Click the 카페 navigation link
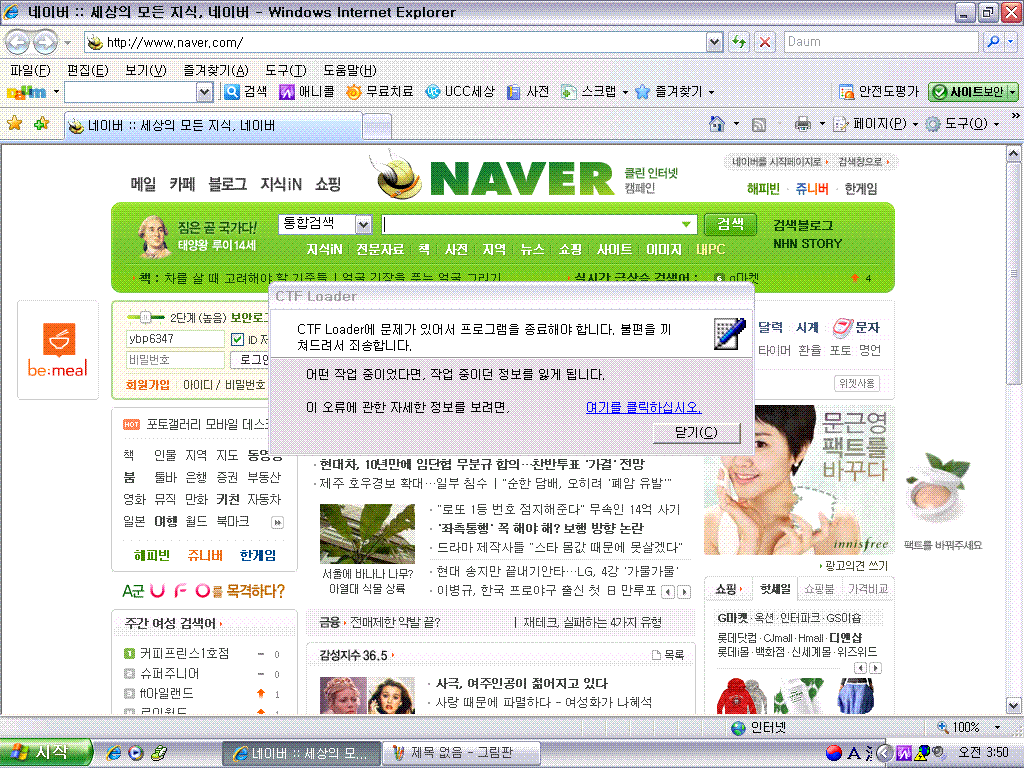 pos(182,184)
